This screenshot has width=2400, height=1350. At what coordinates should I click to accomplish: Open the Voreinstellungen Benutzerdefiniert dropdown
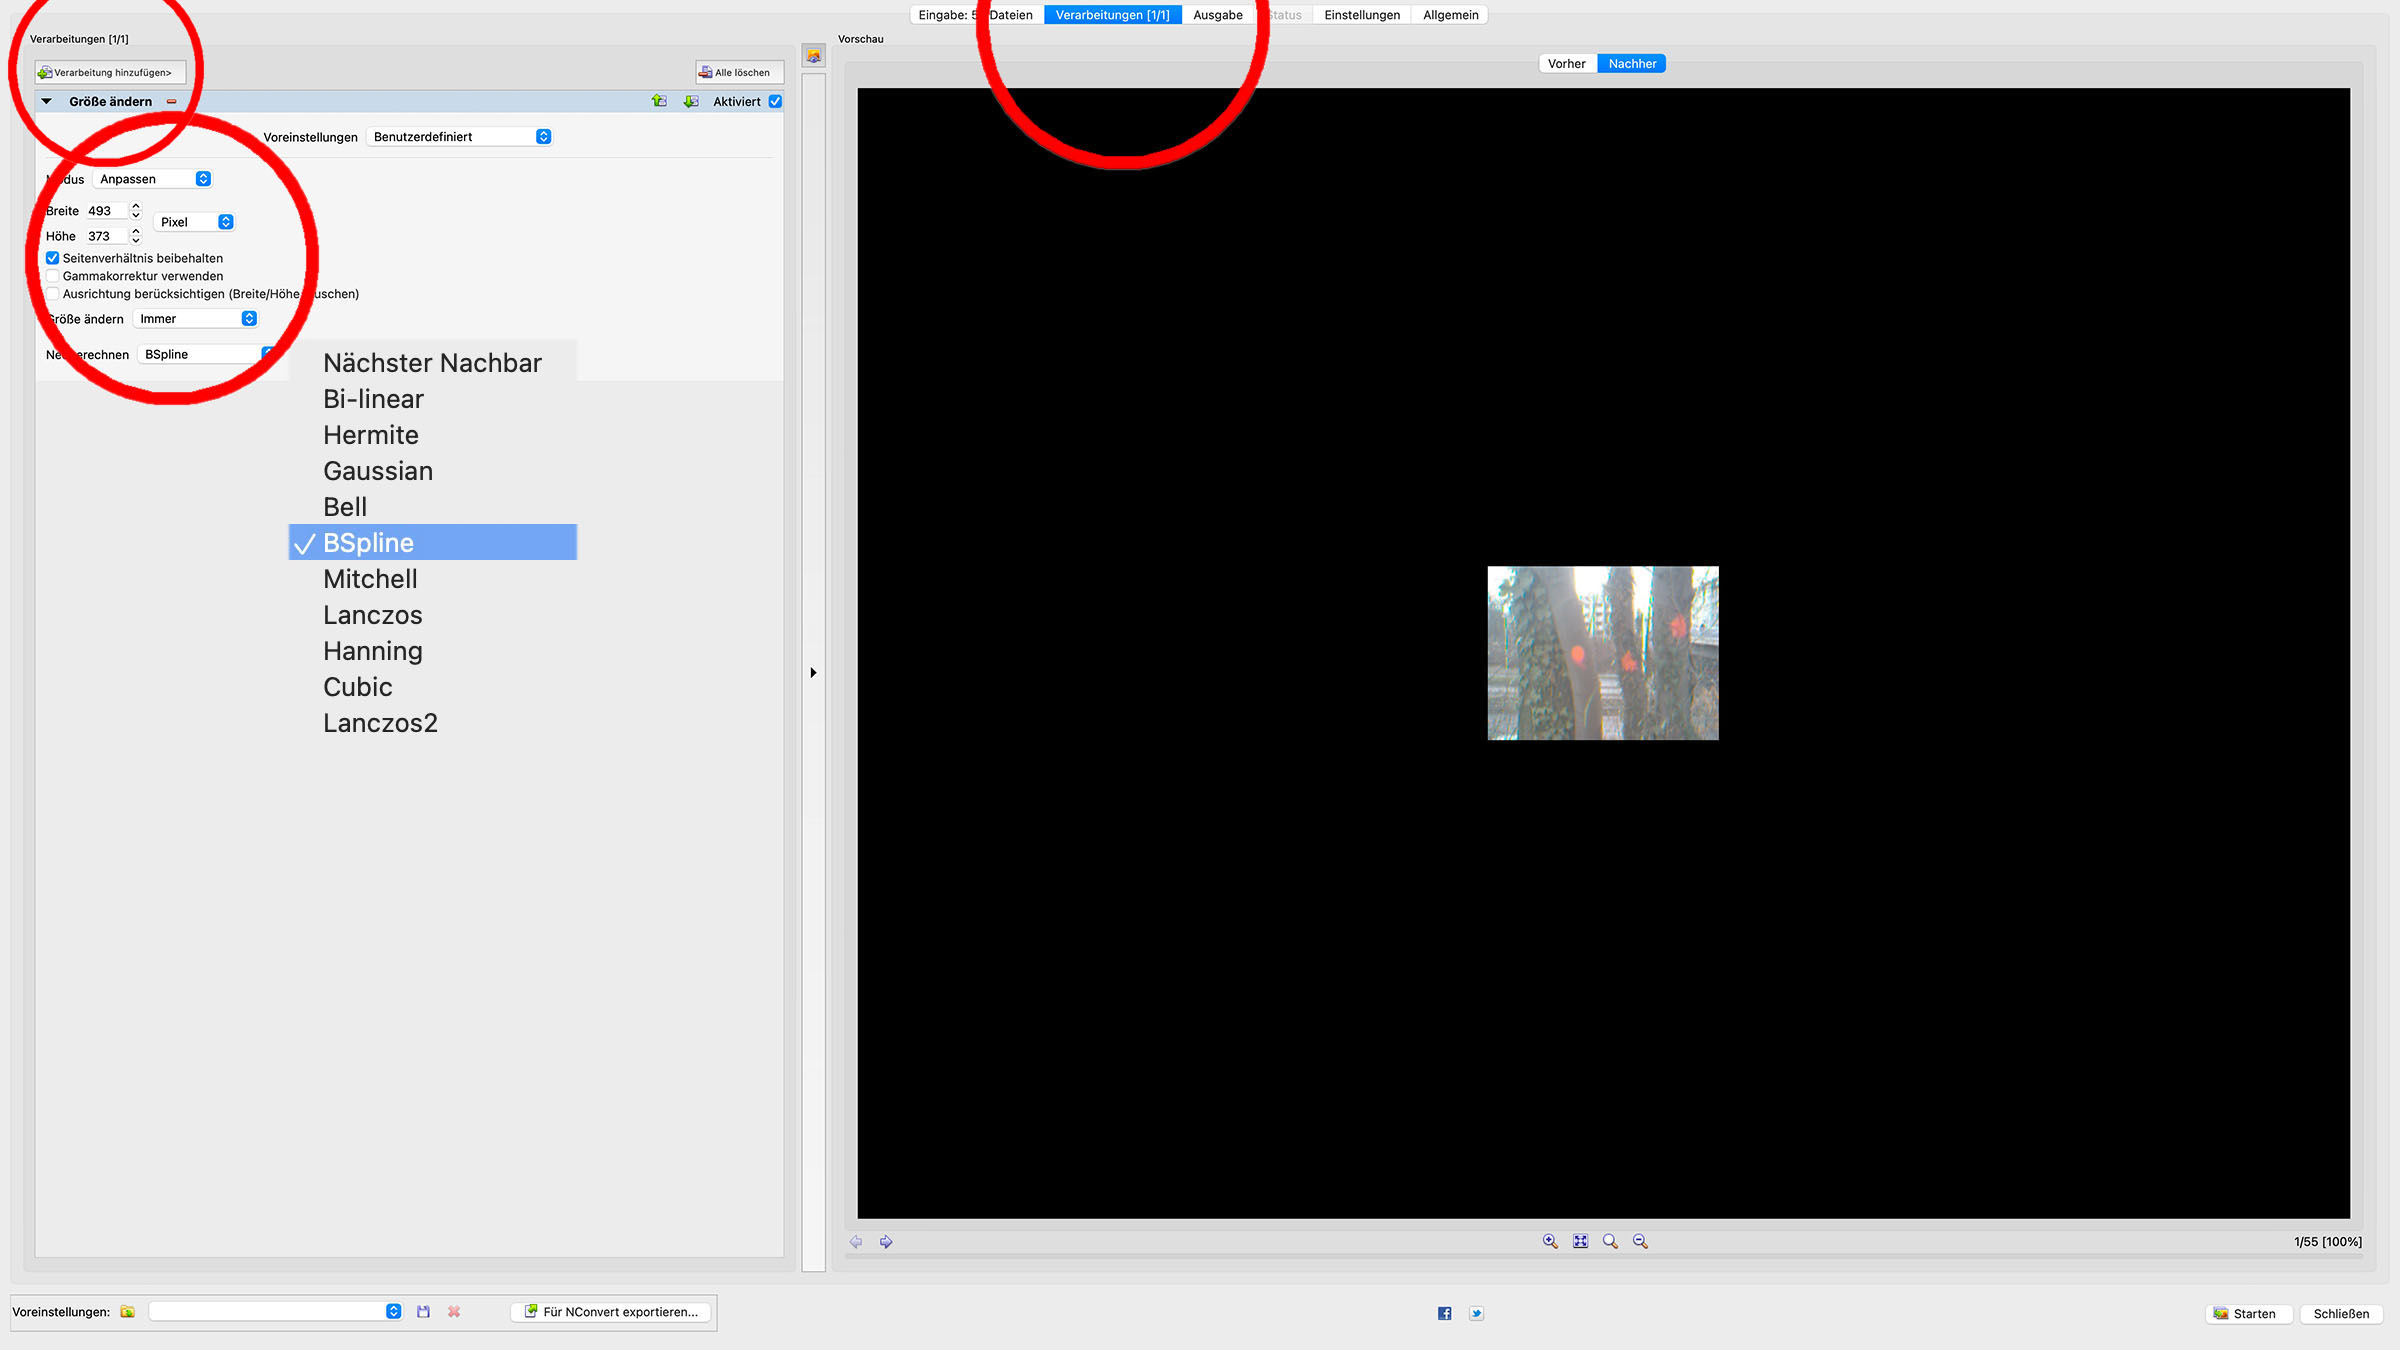(x=460, y=137)
